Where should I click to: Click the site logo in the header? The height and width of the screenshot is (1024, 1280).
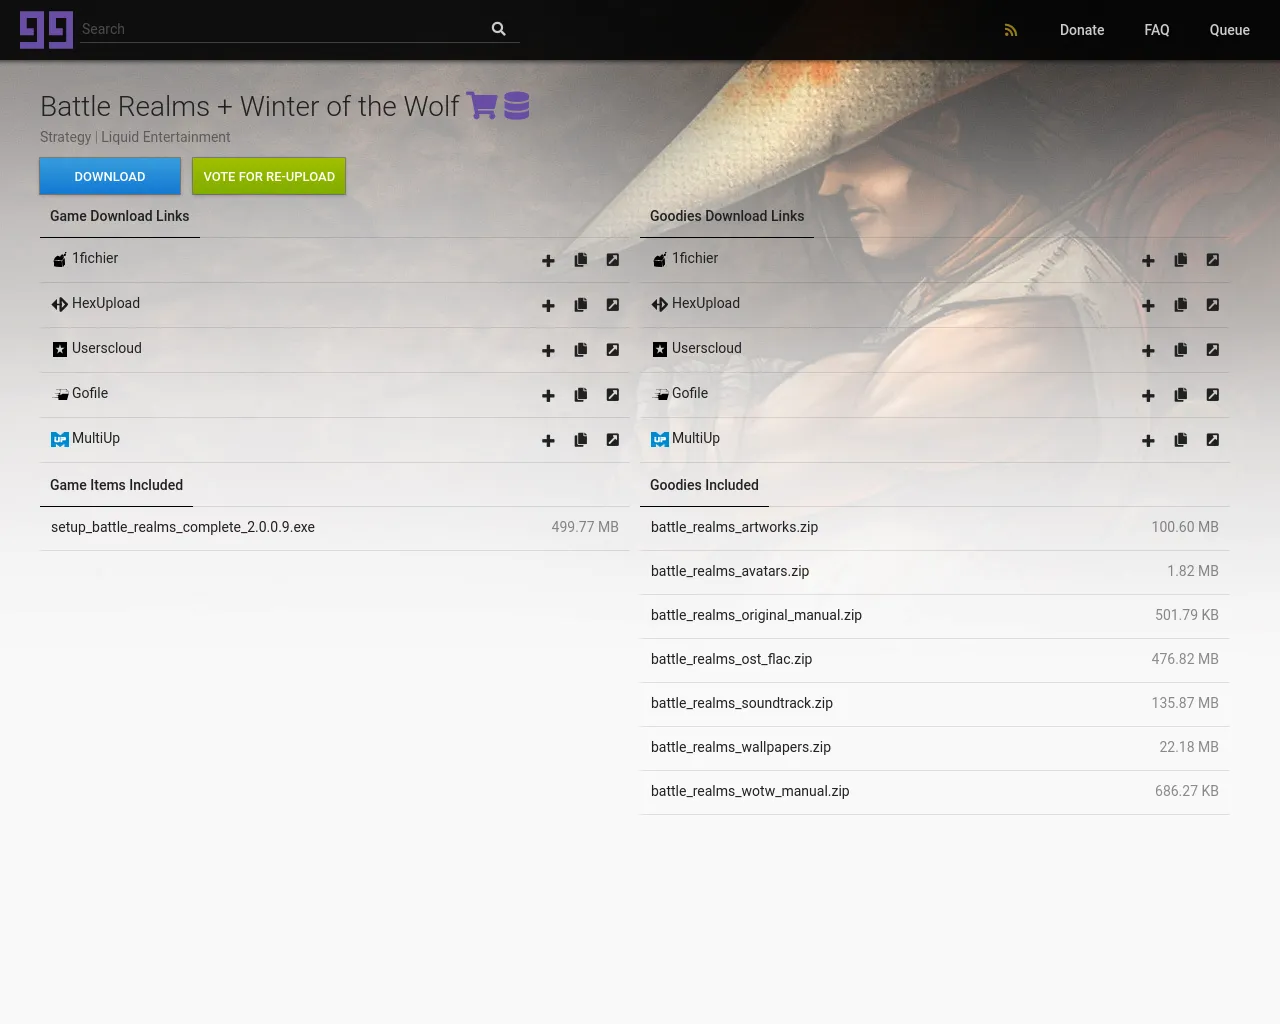tap(46, 30)
